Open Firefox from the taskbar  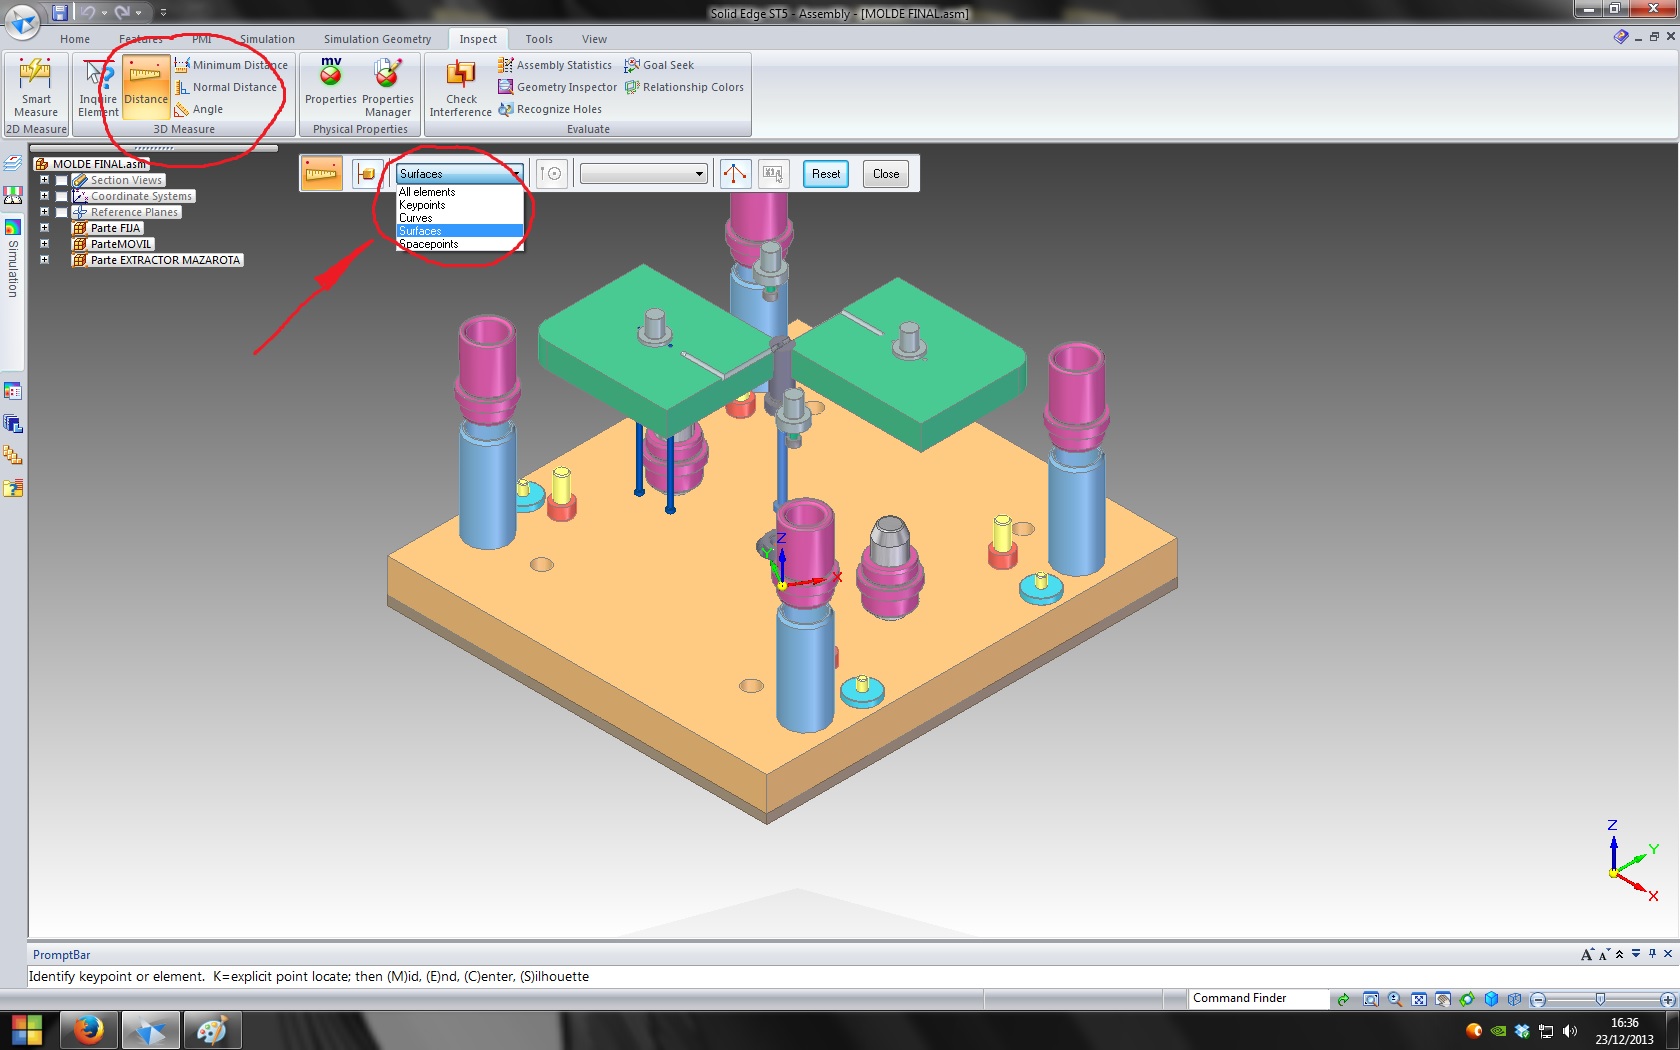88,1030
